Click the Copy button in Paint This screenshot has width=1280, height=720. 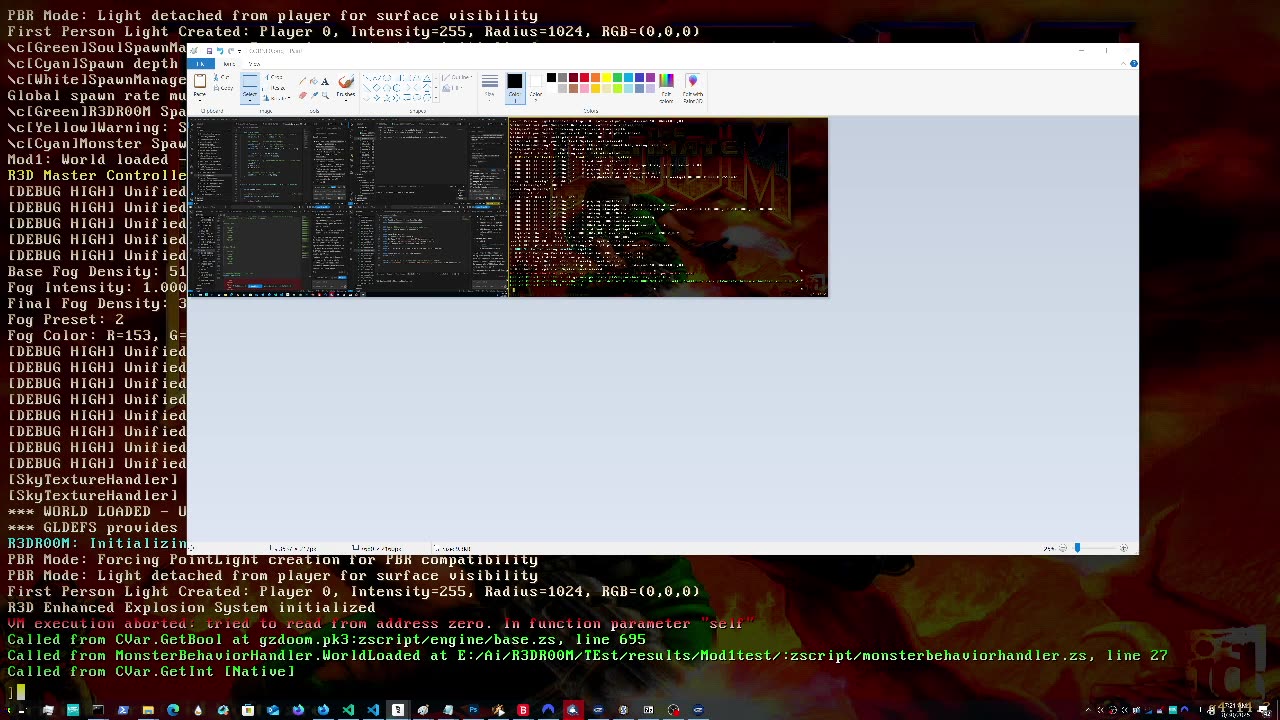[x=224, y=88]
